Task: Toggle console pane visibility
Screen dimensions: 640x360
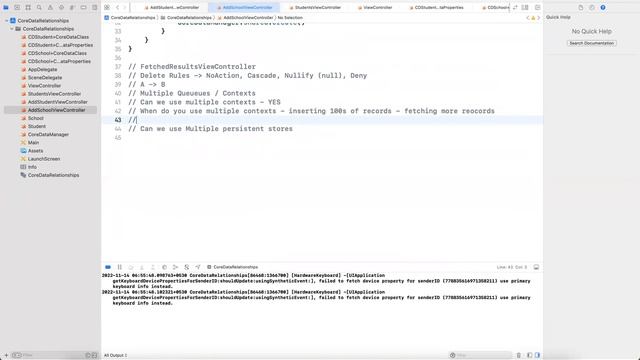Action: [x=537, y=355]
